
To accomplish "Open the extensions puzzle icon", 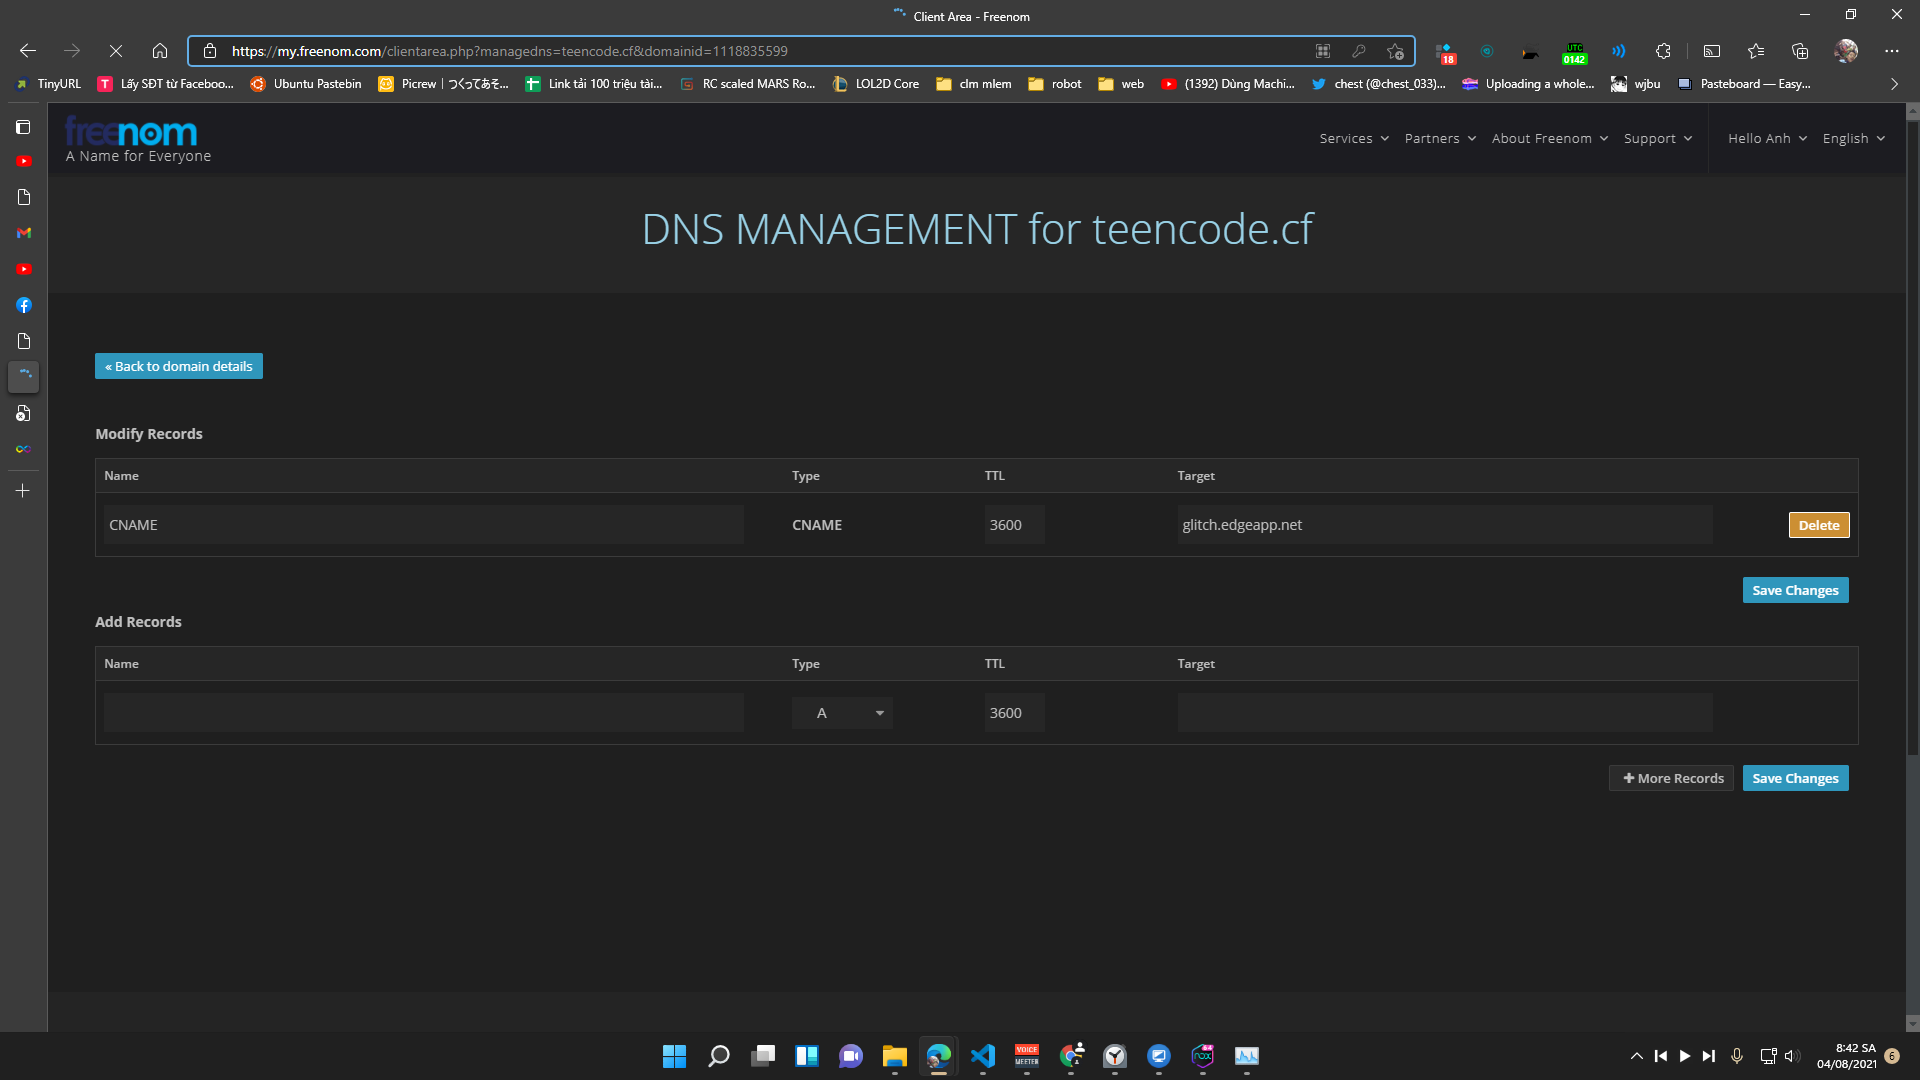I will click(x=1663, y=51).
